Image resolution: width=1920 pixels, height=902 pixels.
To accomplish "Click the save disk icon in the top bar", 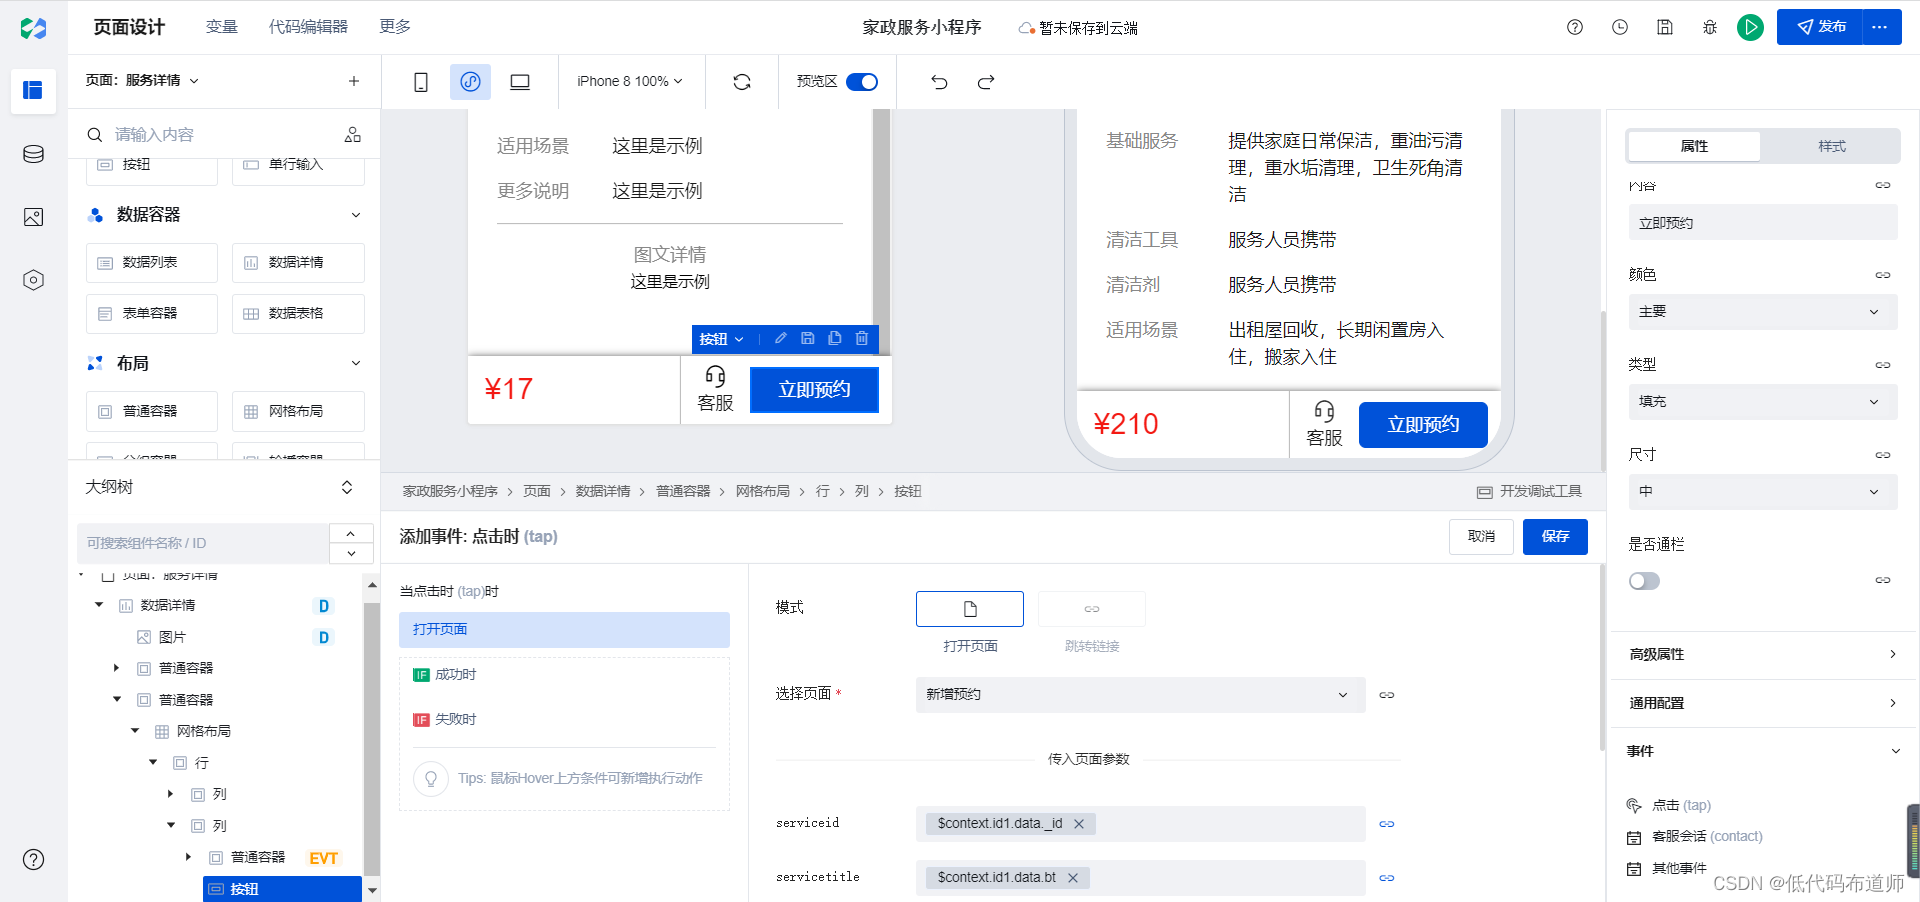I will (x=1665, y=27).
